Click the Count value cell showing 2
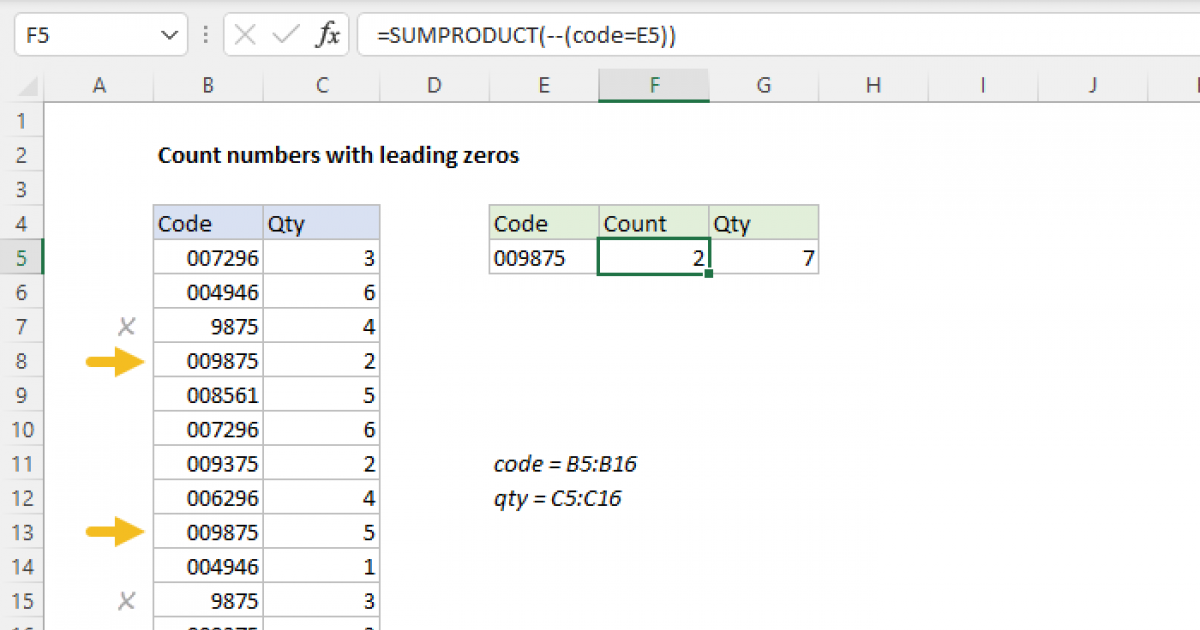1200x630 pixels. (x=654, y=257)
